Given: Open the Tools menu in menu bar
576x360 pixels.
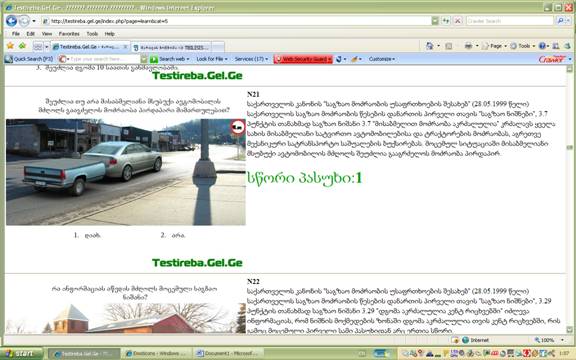Looking at the screenshot, I should 92,34.
